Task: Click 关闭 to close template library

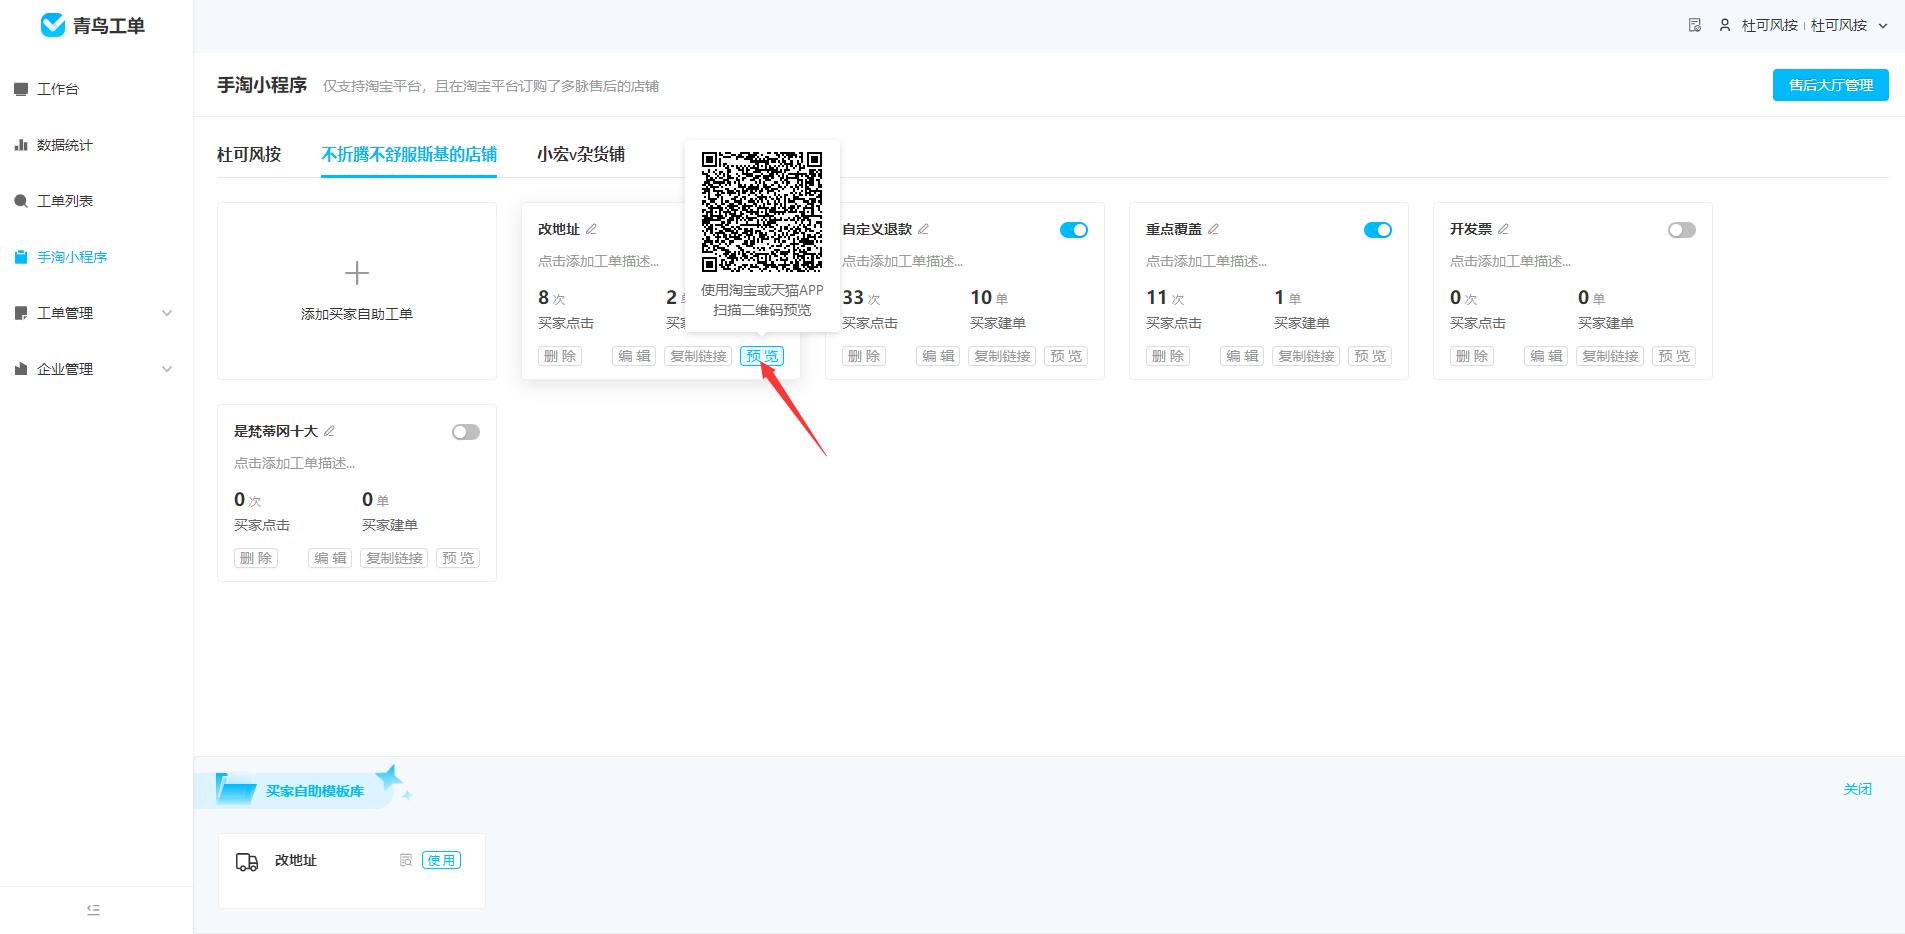Action: pyautogui.click(x=1858, y=789)
